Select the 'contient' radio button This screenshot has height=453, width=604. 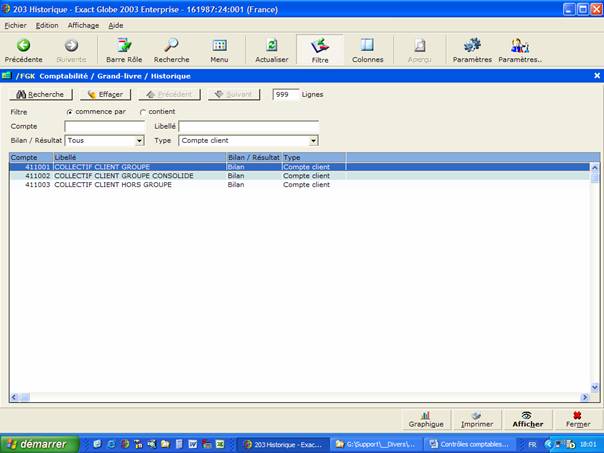point(142,111)
